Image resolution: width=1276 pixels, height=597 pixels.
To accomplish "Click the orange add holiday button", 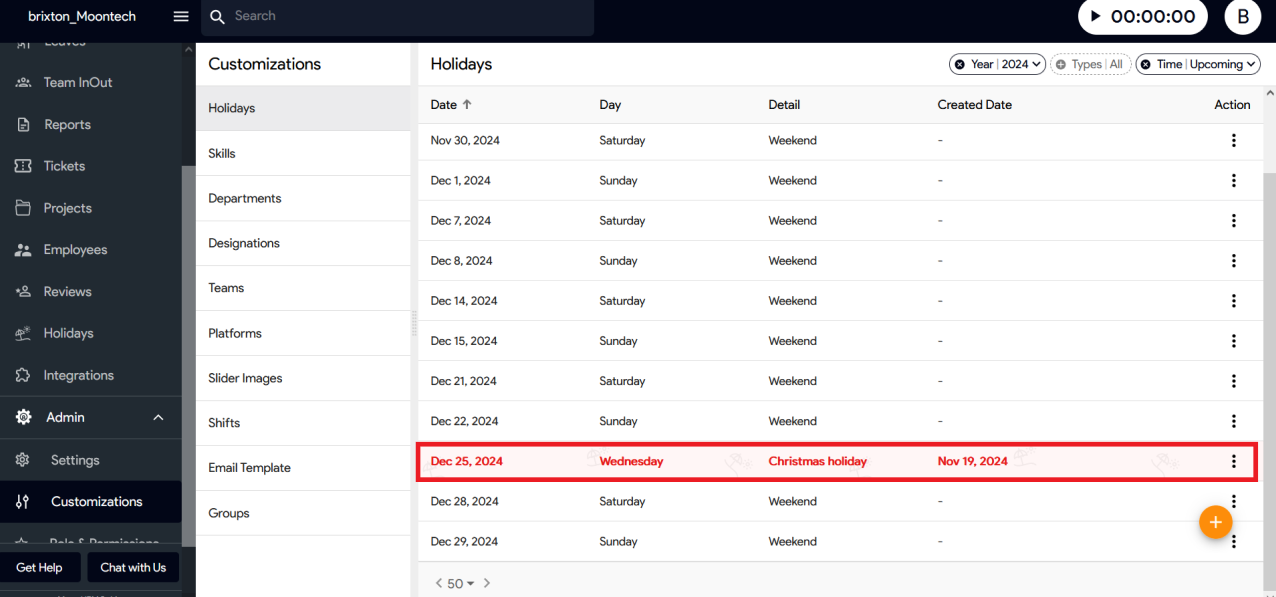I will click(1215, 522).
